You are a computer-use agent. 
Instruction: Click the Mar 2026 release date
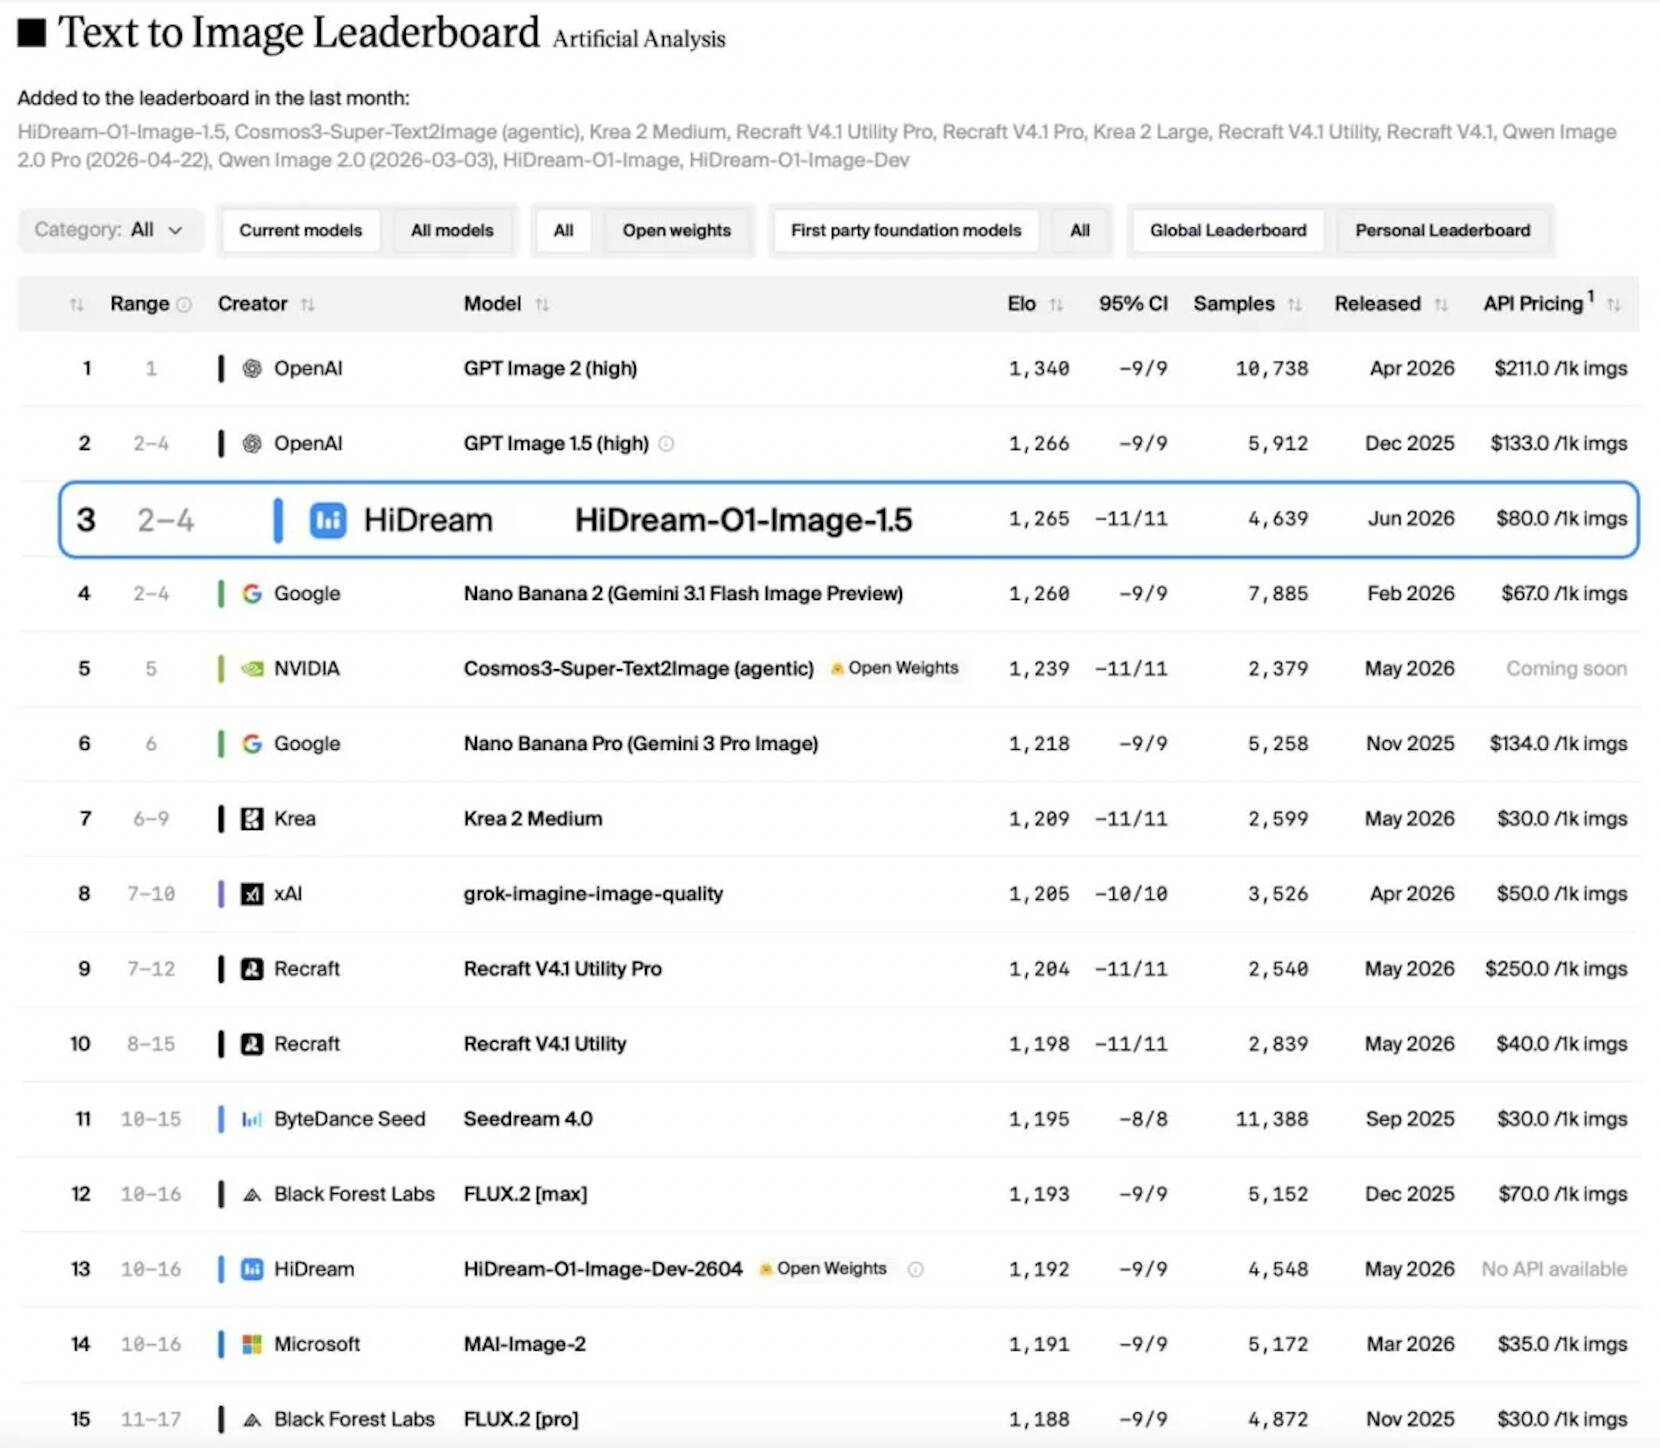coord(1410,1344)
